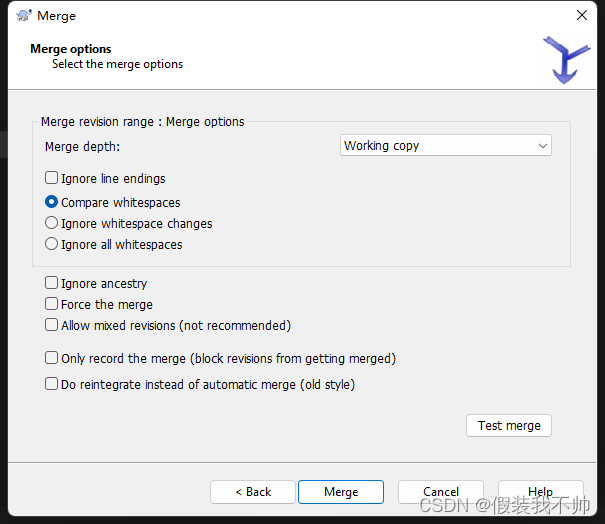Click the Merge depth: label
The image size is (605, 524).
pyautogui.click(x=83, y=147)
